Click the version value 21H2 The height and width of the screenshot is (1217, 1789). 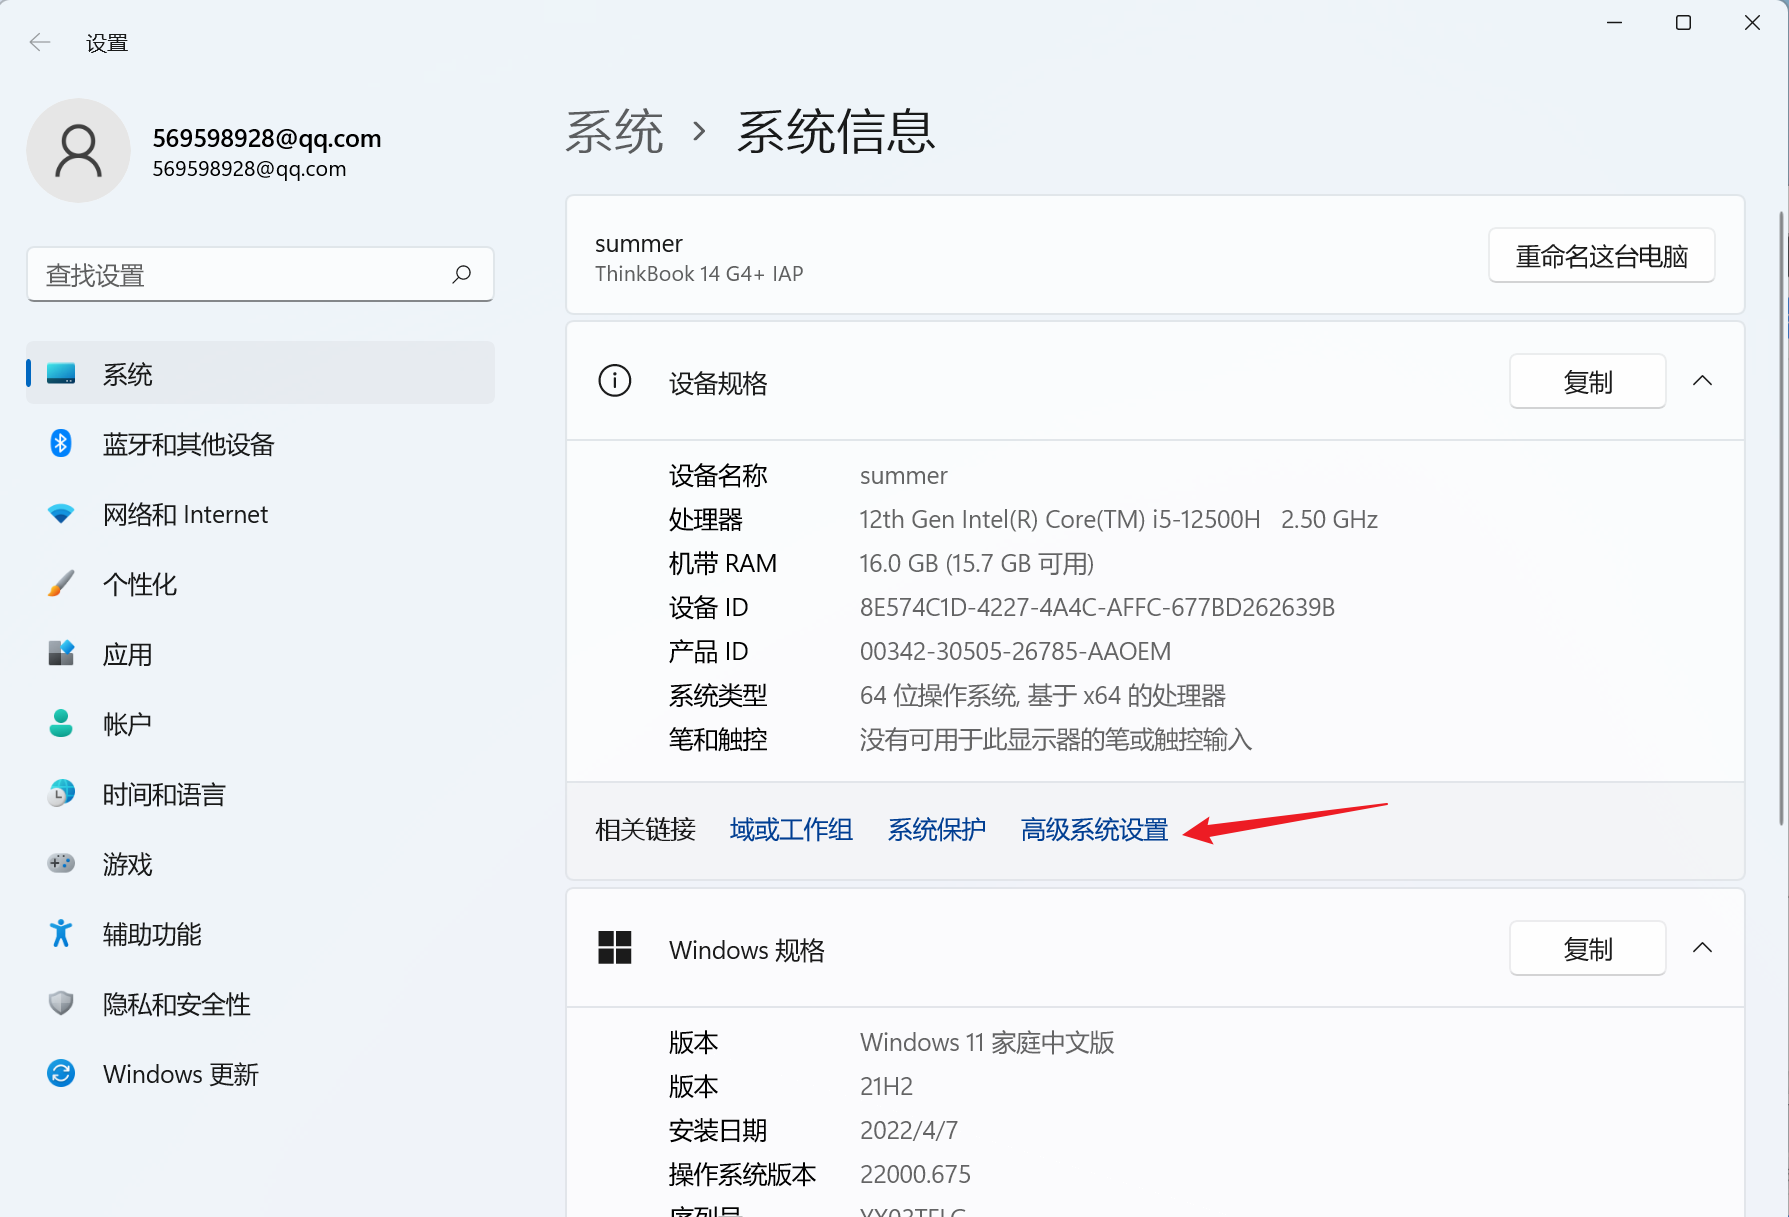coord(886,1086)
